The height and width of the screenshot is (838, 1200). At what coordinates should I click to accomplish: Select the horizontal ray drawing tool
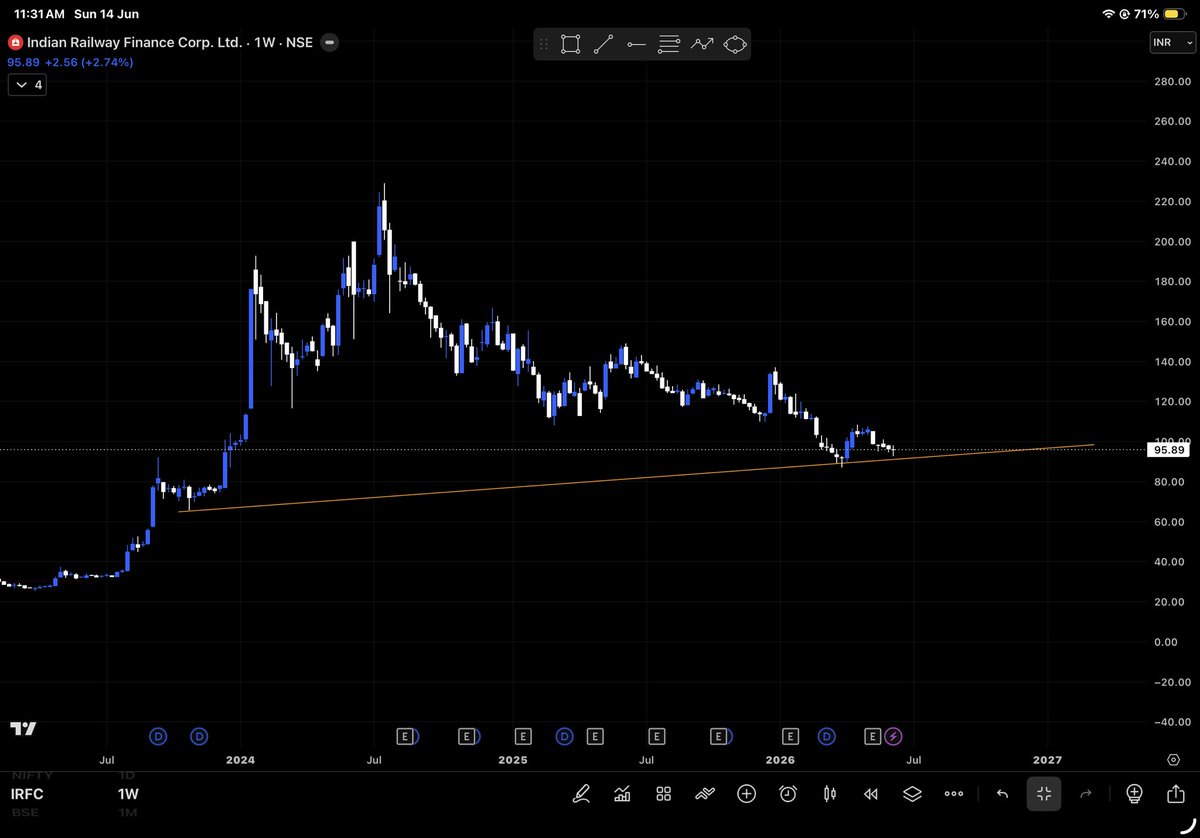pyautogui.click(x=636, y=44)
